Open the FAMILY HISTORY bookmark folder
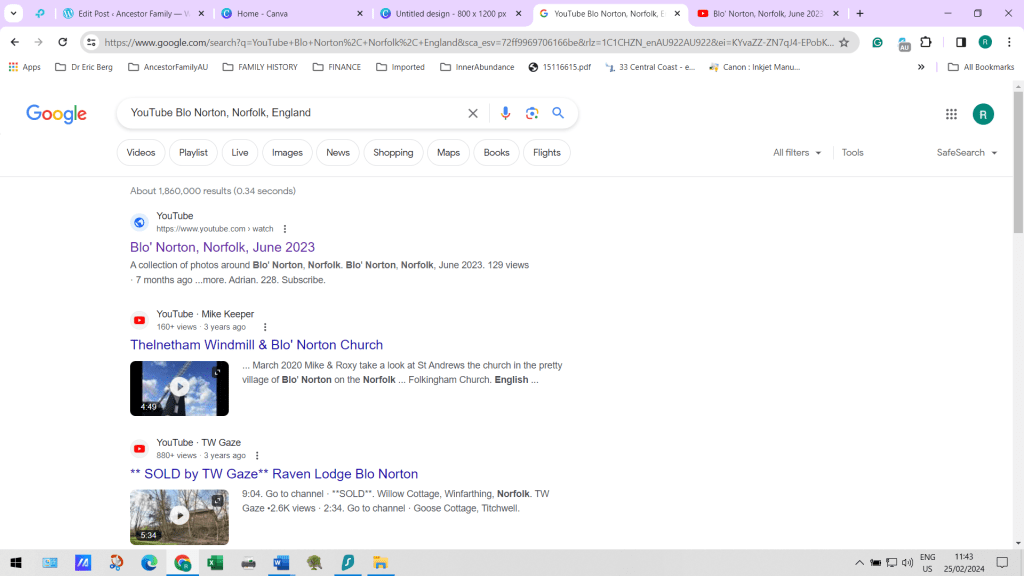This screenshot has width=1024, height=576. pyautogui.click(x=259, y=67)
